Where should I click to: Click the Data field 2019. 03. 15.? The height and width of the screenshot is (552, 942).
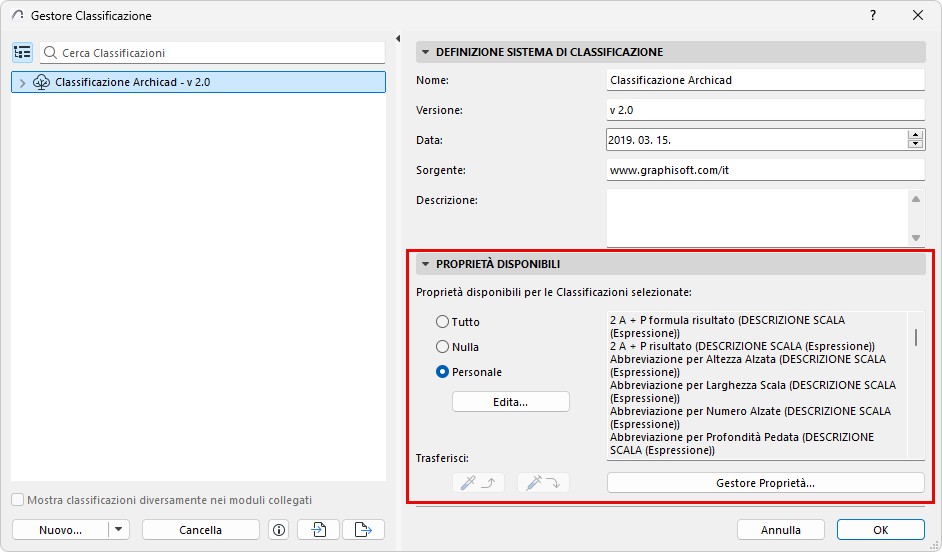coord(757,140)
